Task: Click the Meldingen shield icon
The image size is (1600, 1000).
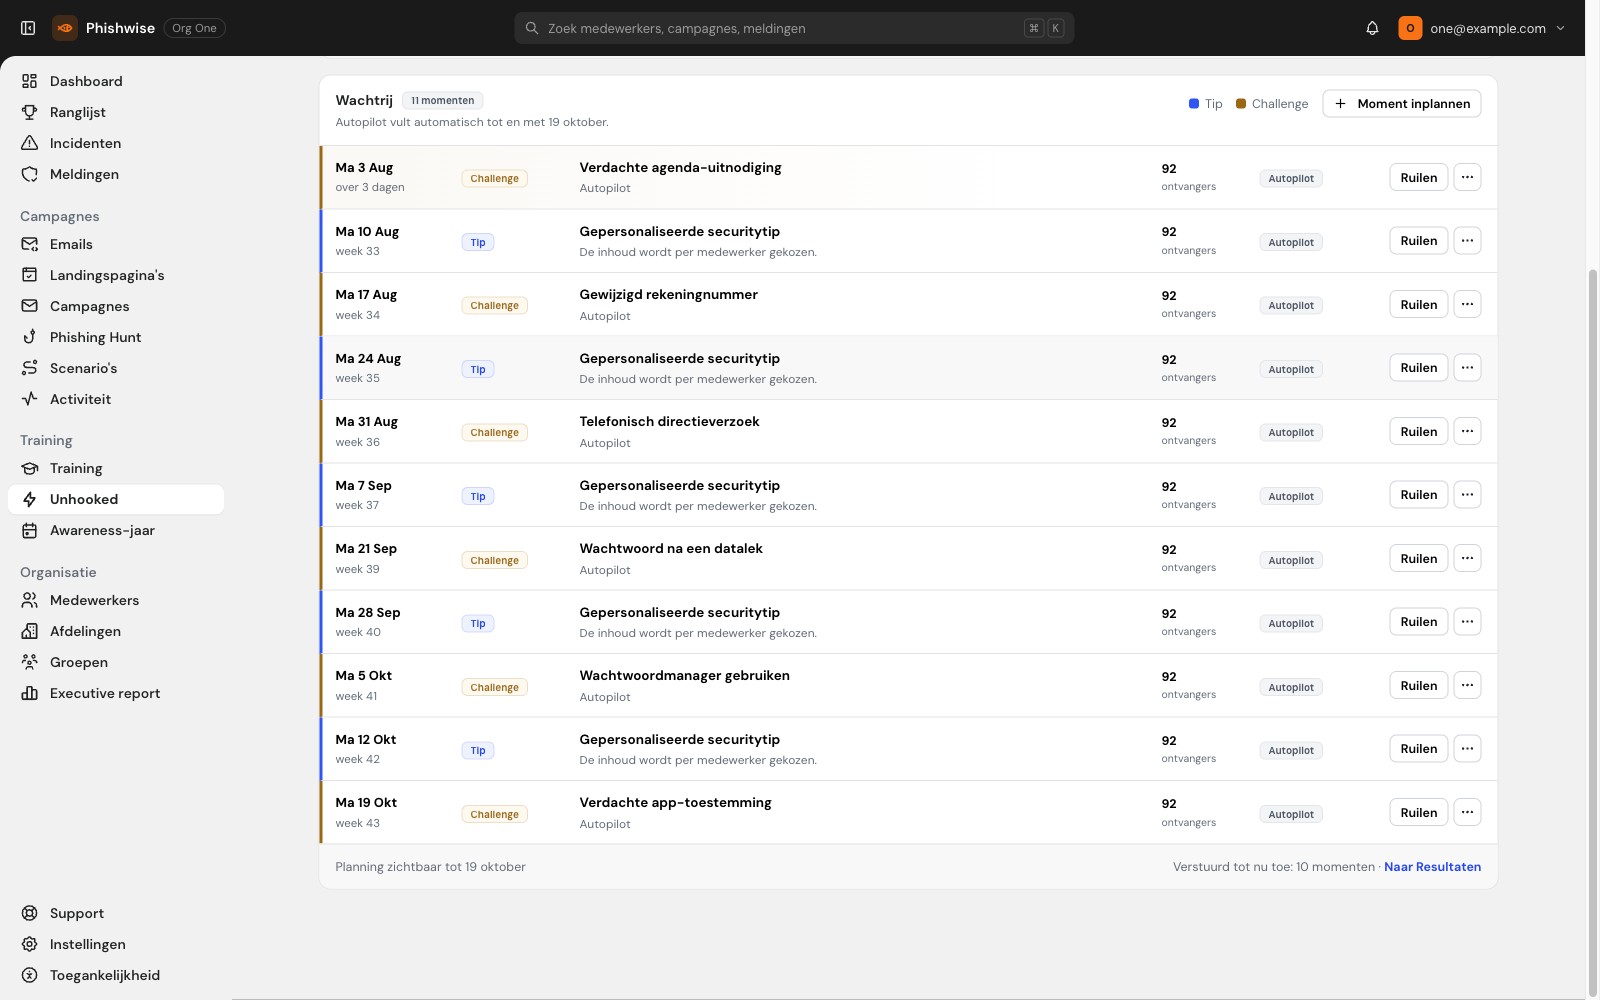Action: tap(30, 174)
